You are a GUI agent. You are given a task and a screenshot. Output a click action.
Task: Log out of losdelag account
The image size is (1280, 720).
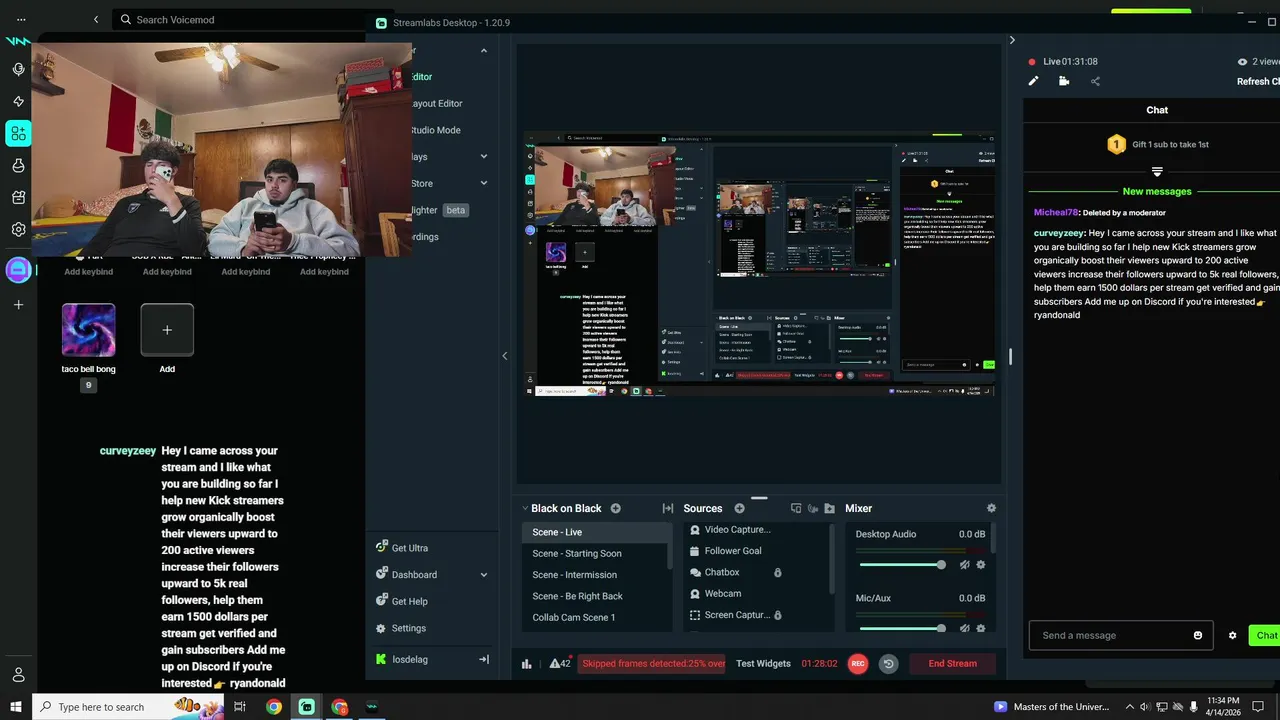pos(484,659)
